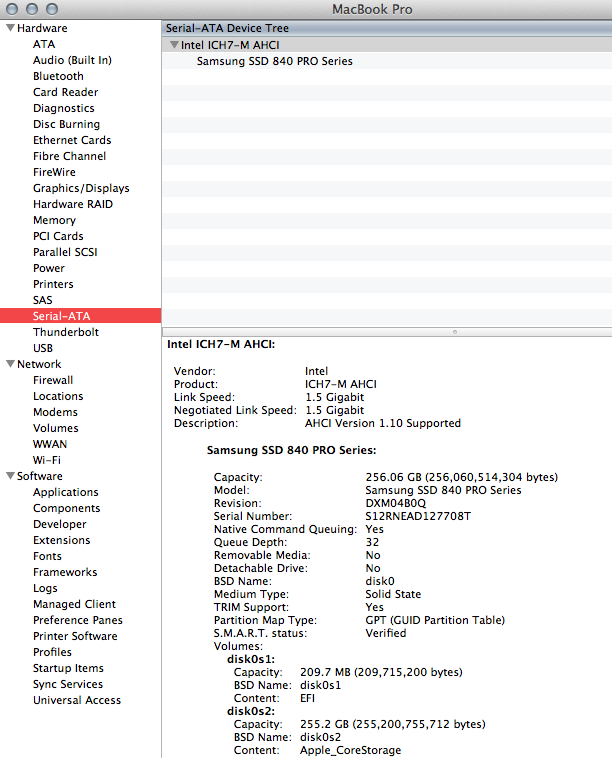Click the MacBook Pro window title
This screenshot has width=612, height=758.
pyautogui.click(x=372, y=9)
